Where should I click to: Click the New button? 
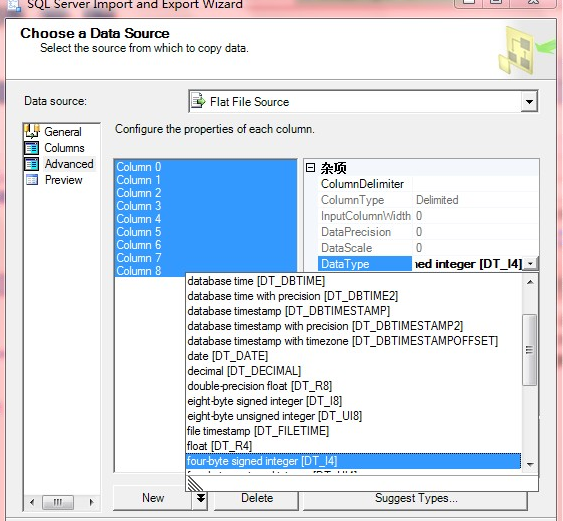(x=153, y=498)
